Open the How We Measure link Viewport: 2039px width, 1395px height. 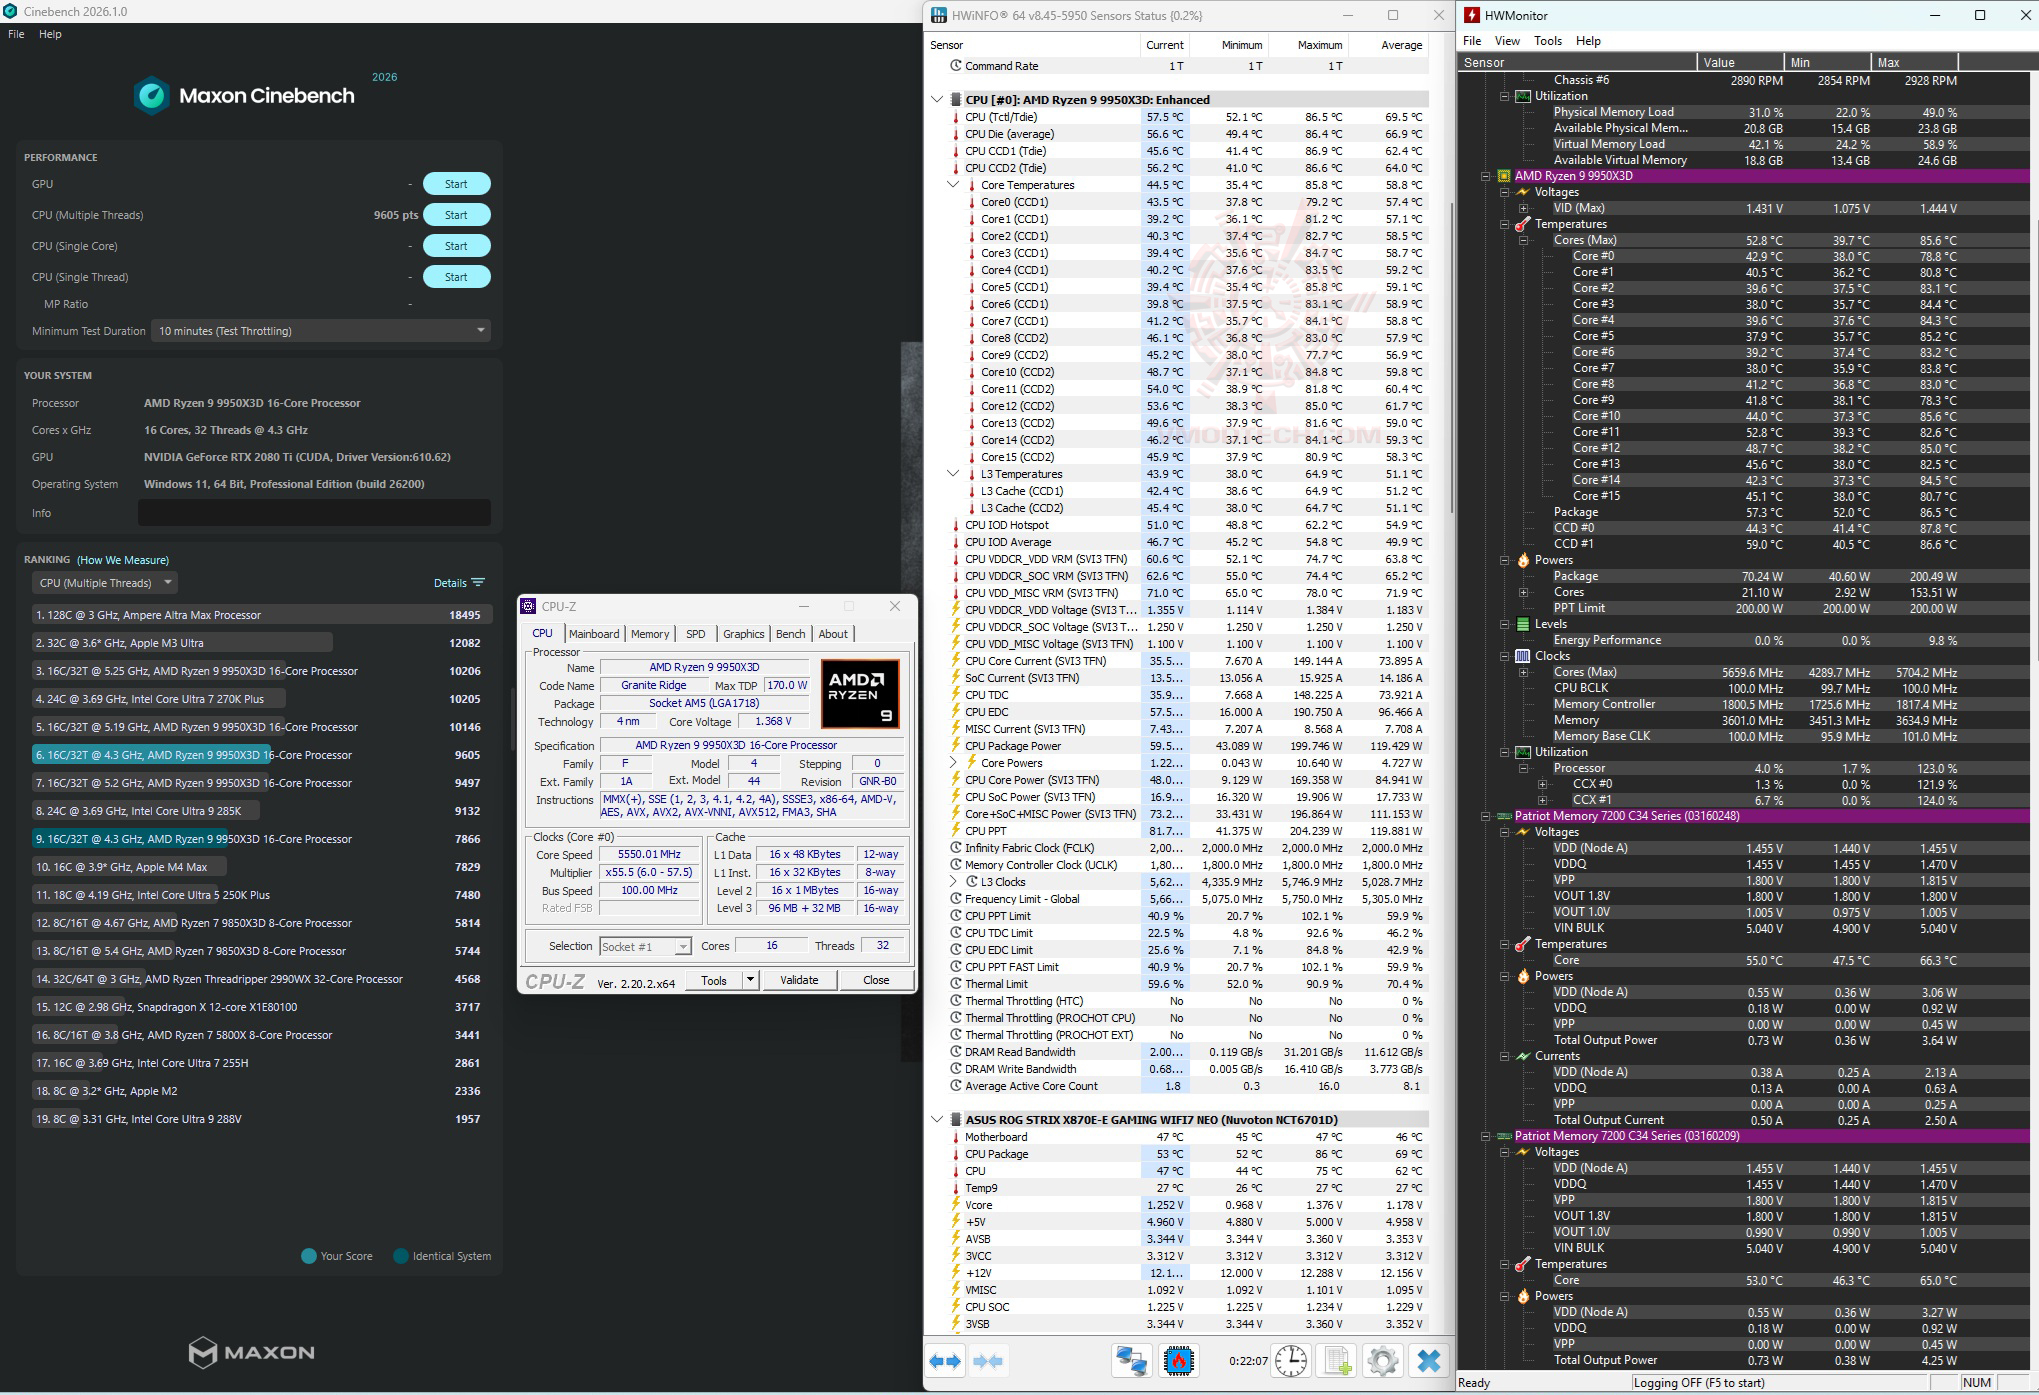tap(123, 560)
